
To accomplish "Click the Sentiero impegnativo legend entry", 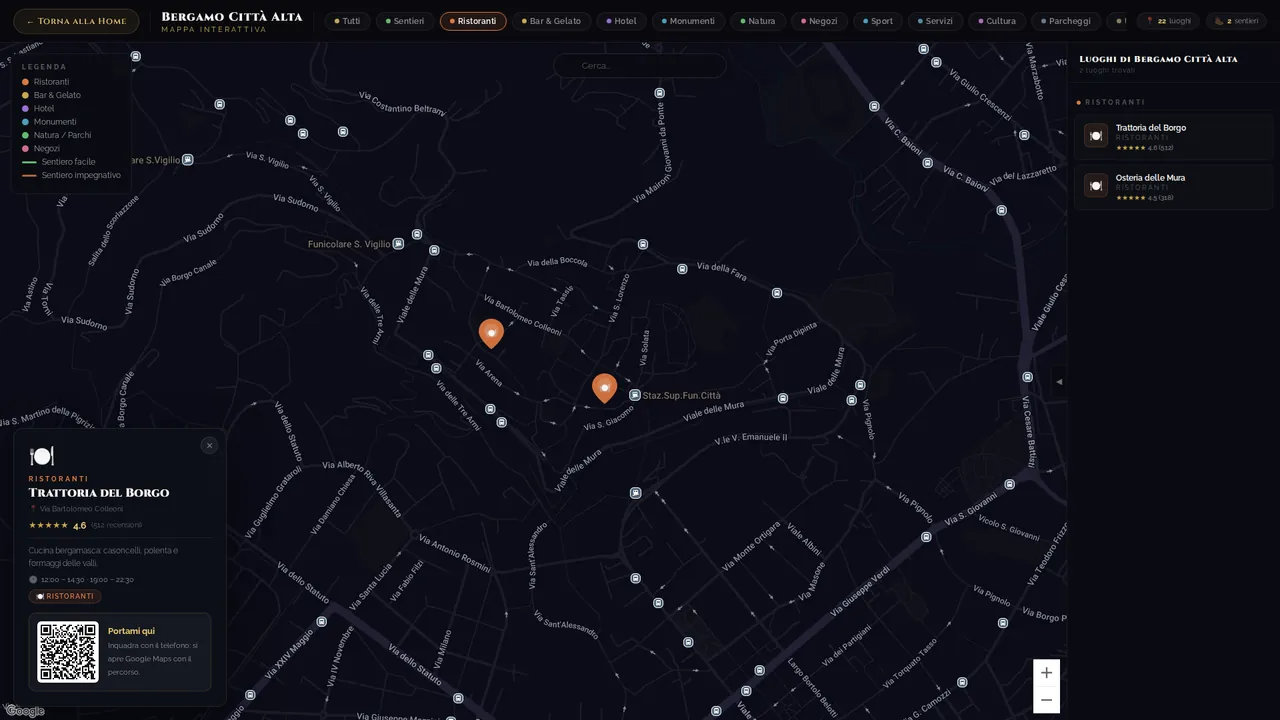I will click(71, 175).
